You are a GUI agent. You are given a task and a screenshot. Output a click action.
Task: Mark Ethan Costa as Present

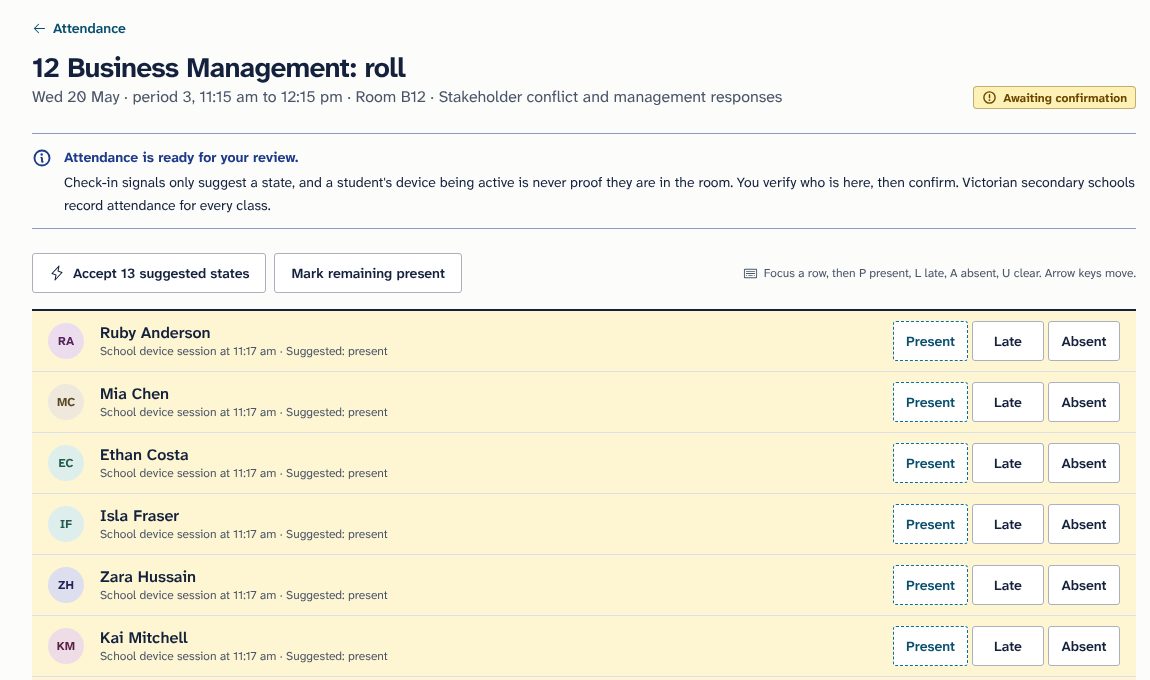[x=930, y=463]
